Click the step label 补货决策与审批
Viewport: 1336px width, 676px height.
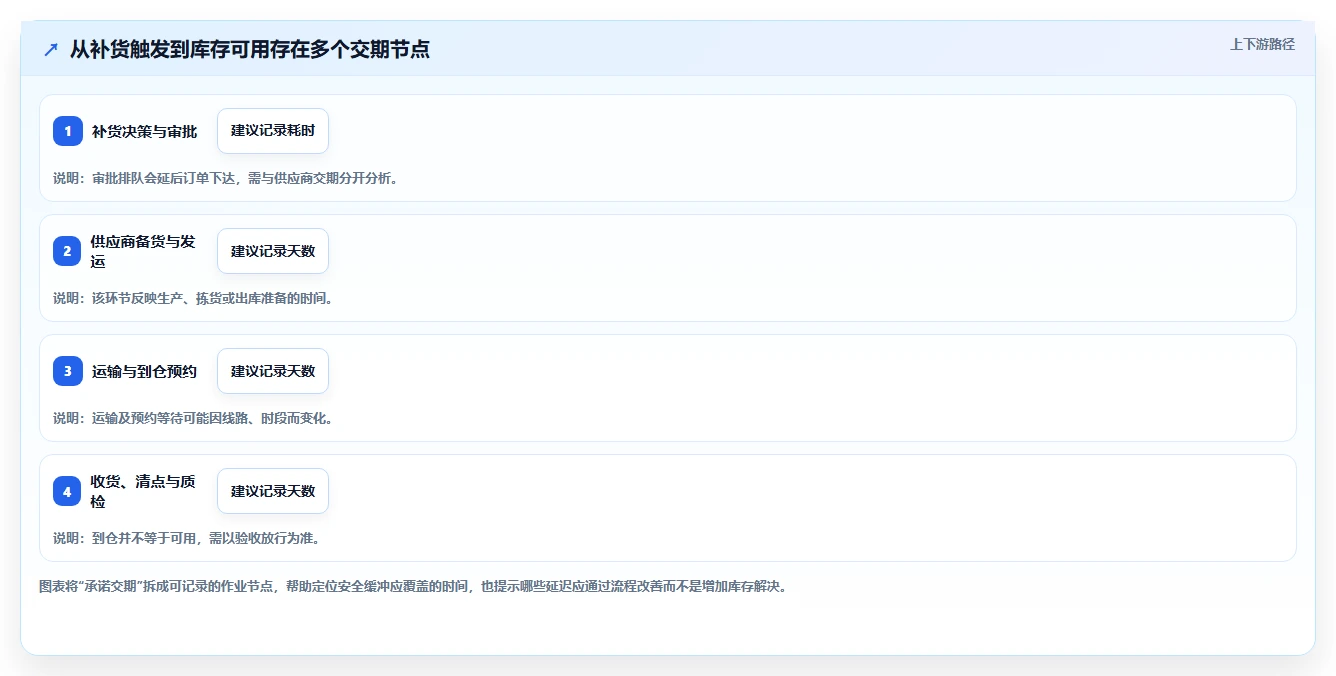point(145,131)
